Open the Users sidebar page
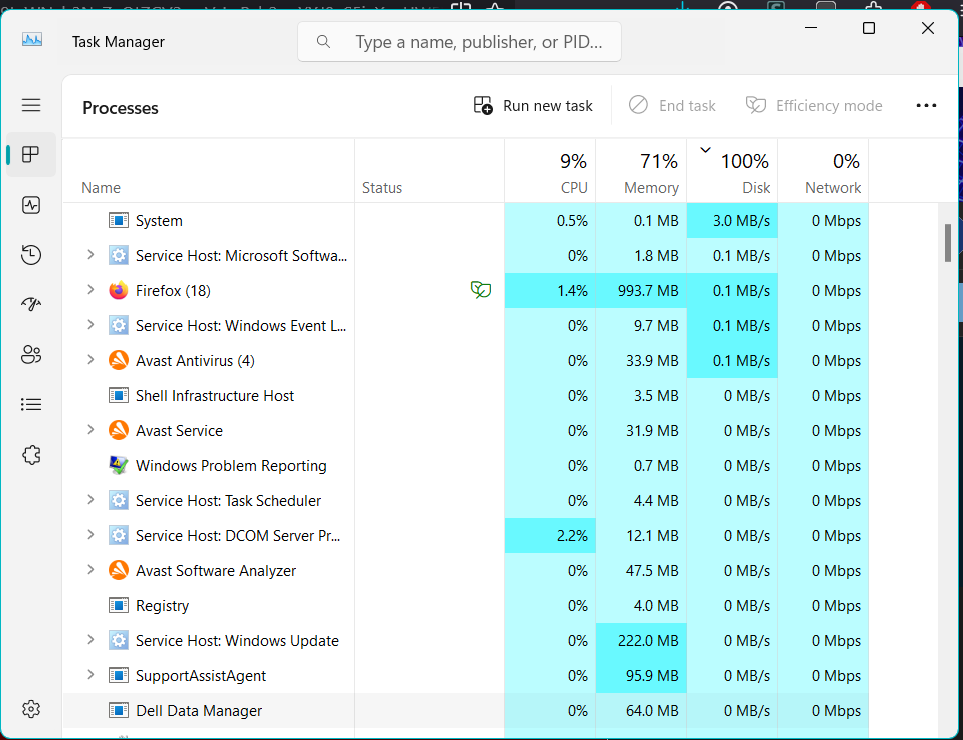Screen dimensions: 963x740 (x=31, y=354)
